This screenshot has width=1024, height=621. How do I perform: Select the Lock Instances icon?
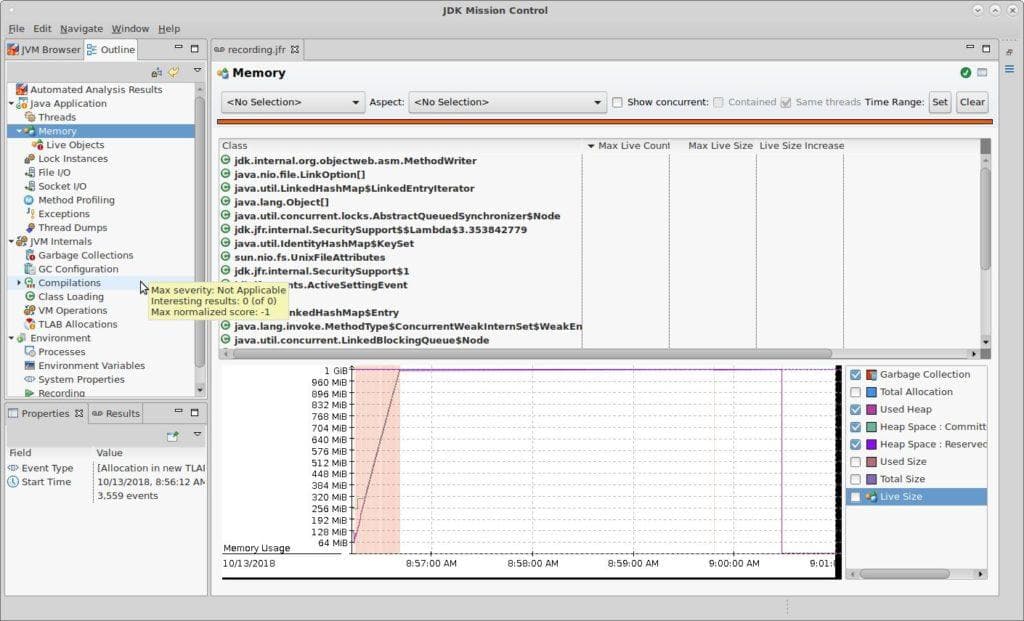tap(29, 159)
